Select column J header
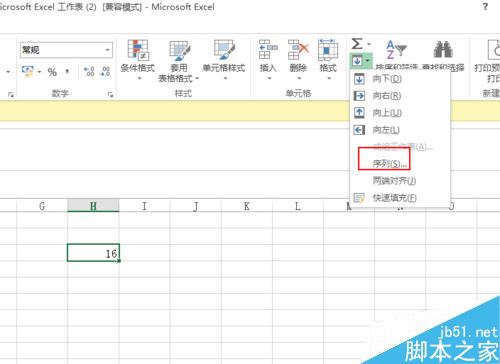This screenshot has width=500, height=364. tap(196, 206)
